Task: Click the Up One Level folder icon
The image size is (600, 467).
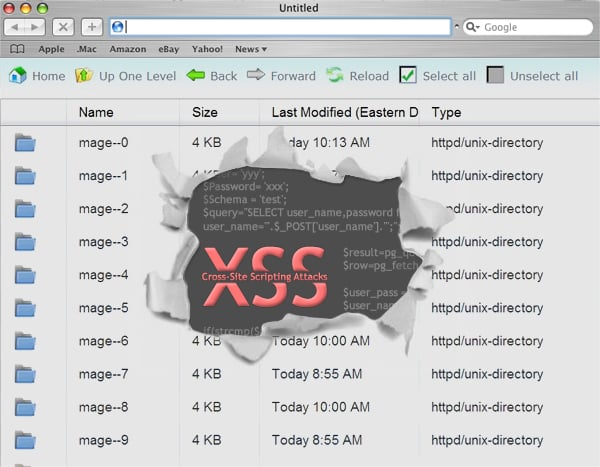Action: tap(83, 75)
